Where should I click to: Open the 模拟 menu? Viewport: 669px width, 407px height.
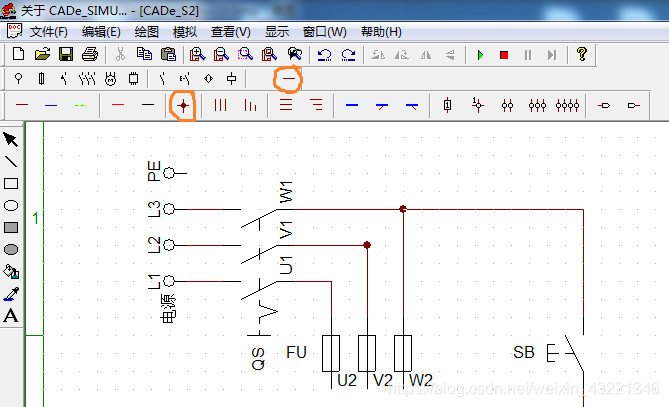185,32
